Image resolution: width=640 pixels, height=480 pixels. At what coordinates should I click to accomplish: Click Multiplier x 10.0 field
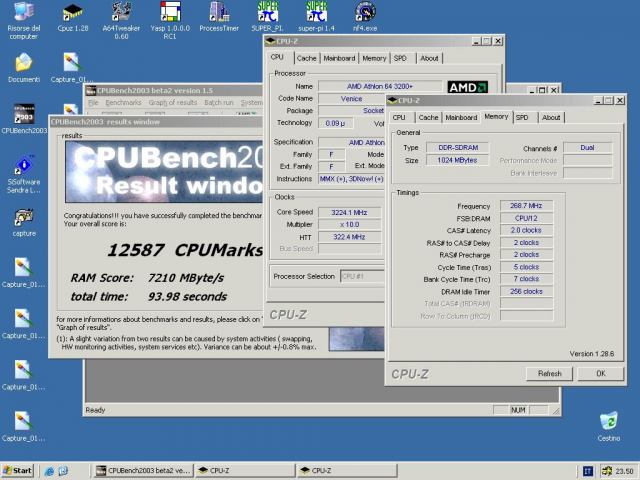point(349,224)
